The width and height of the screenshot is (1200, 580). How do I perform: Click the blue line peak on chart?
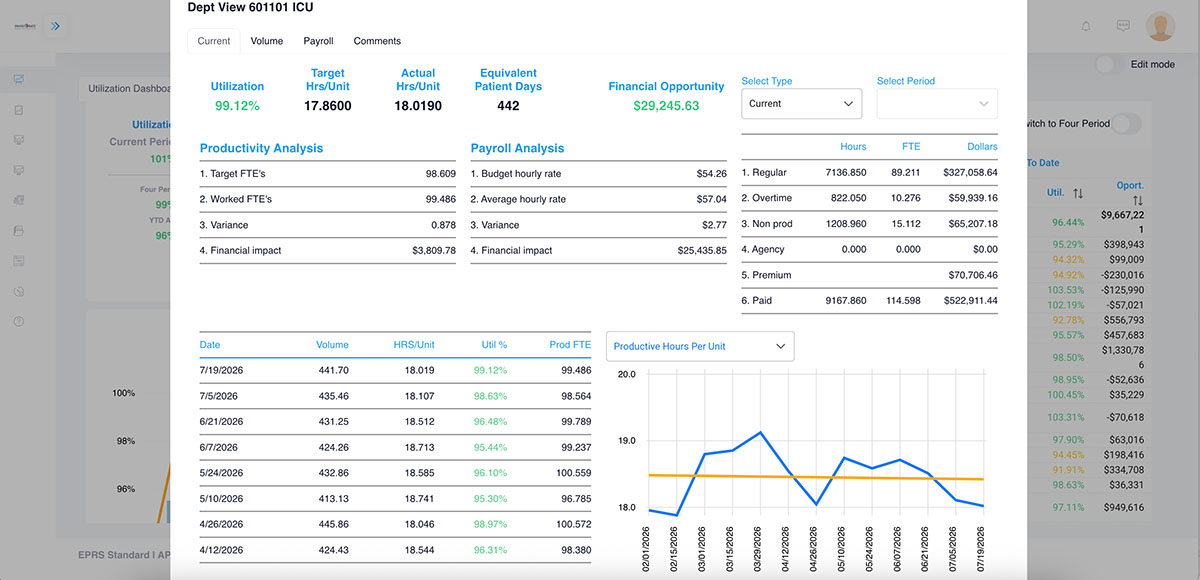pos(761,433)
